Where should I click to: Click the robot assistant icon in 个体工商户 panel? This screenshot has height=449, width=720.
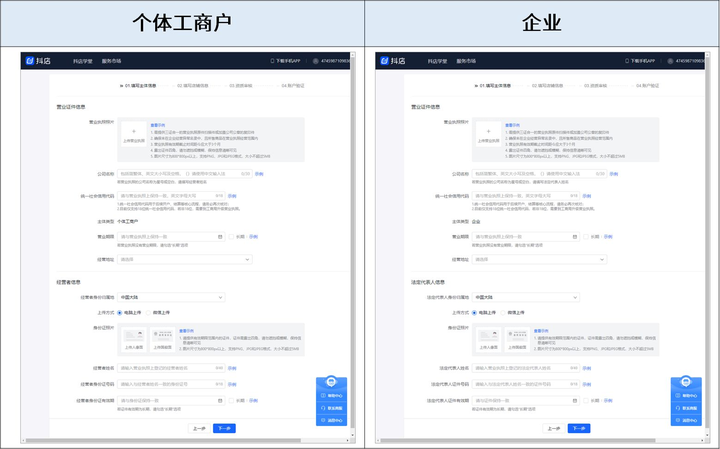(331, 381)
